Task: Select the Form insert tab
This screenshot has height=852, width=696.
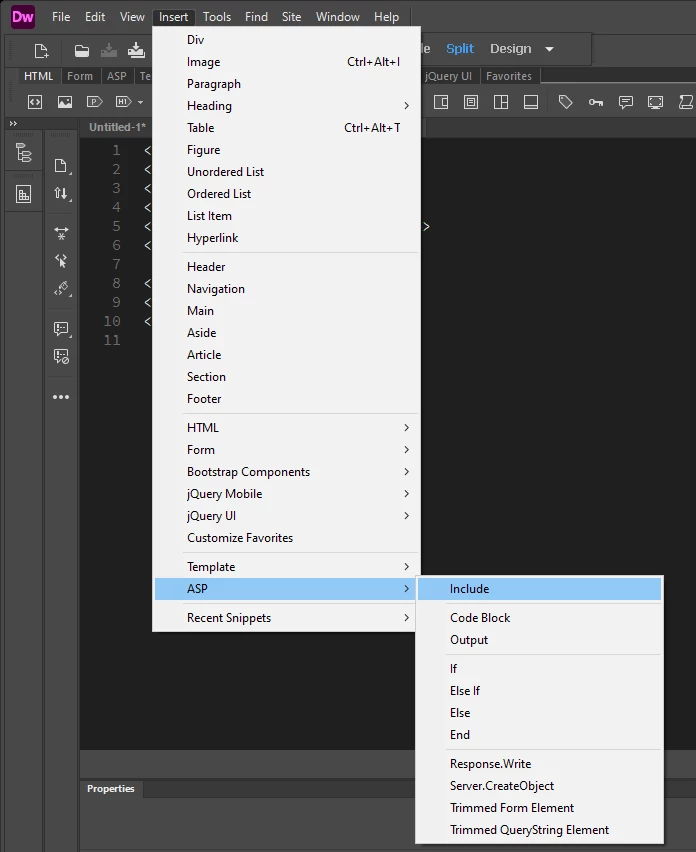Action: coord(80,76)
